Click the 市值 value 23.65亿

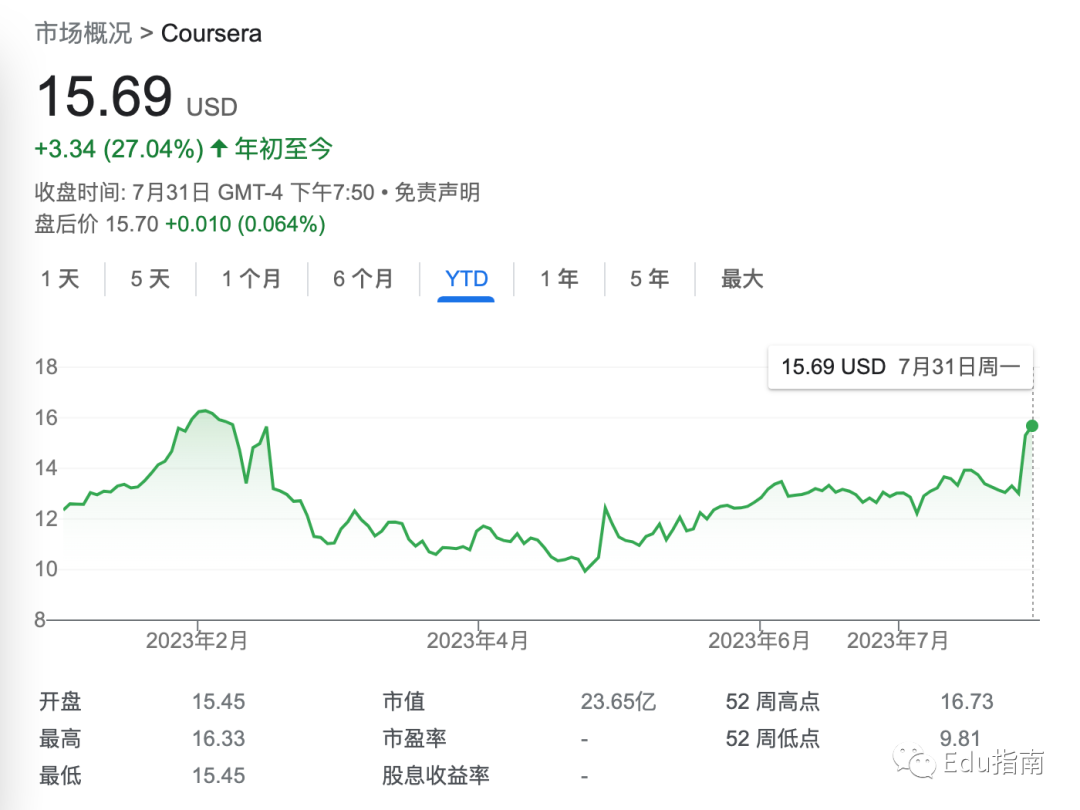tap(618, 702)
